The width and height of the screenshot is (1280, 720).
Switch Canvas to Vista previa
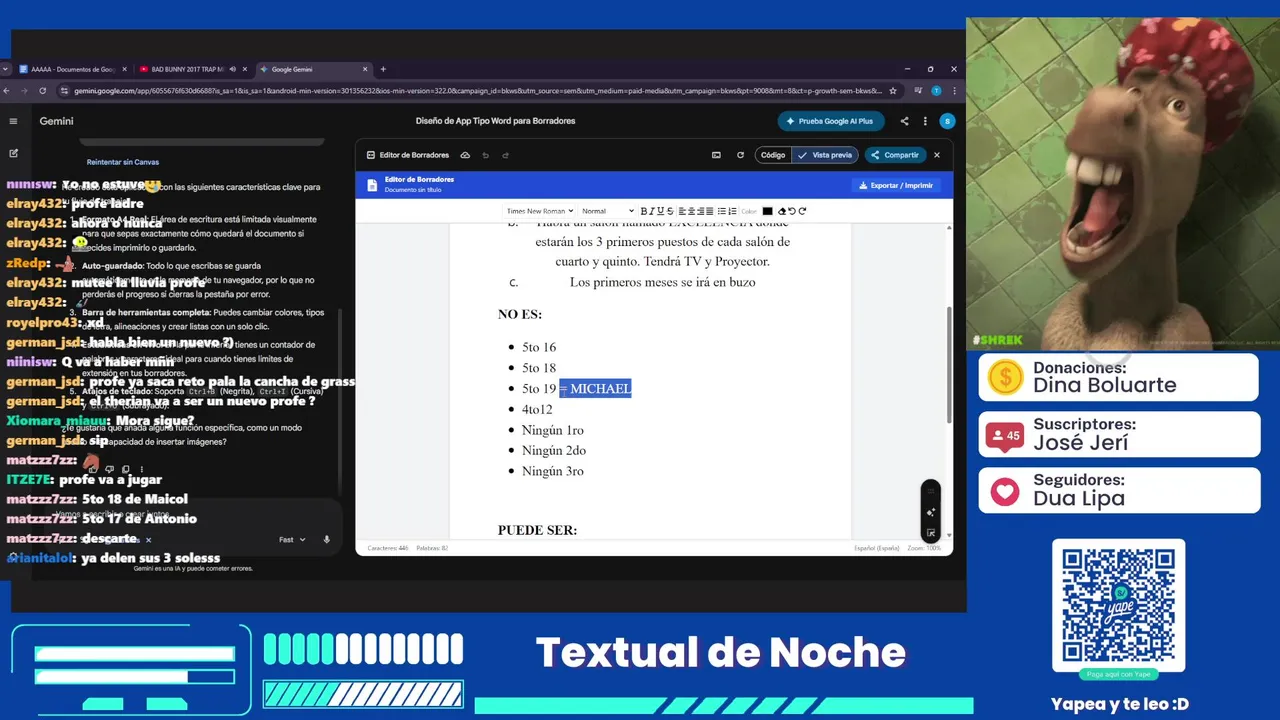coord(825,155)
